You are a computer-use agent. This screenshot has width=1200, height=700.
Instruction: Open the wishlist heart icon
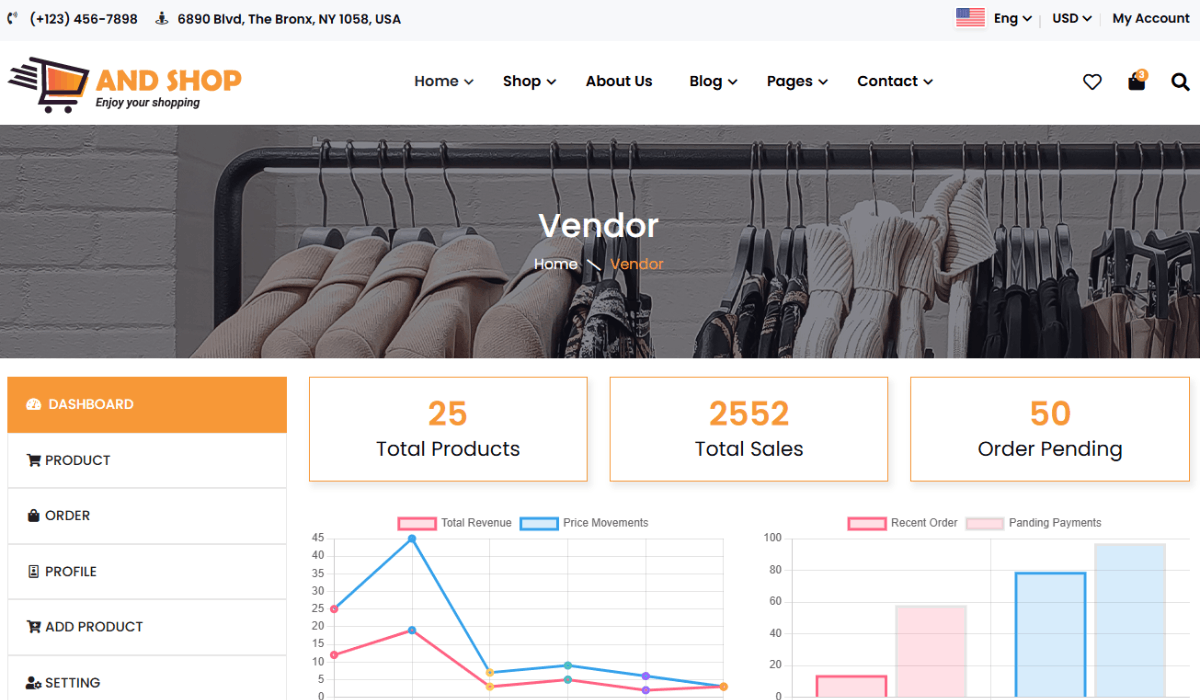point(1092,82)
